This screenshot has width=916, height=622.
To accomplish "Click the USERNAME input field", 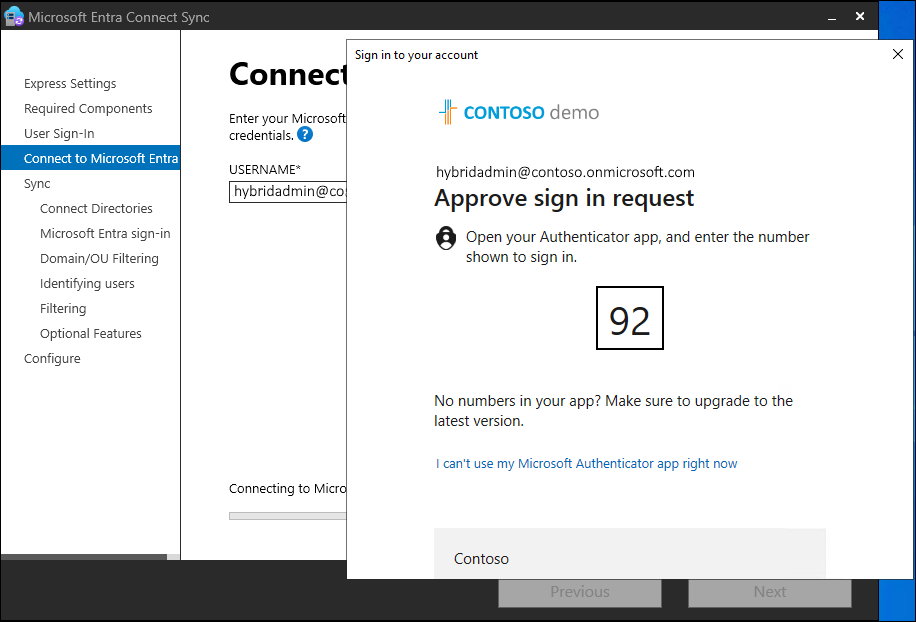I will point(288,192).
